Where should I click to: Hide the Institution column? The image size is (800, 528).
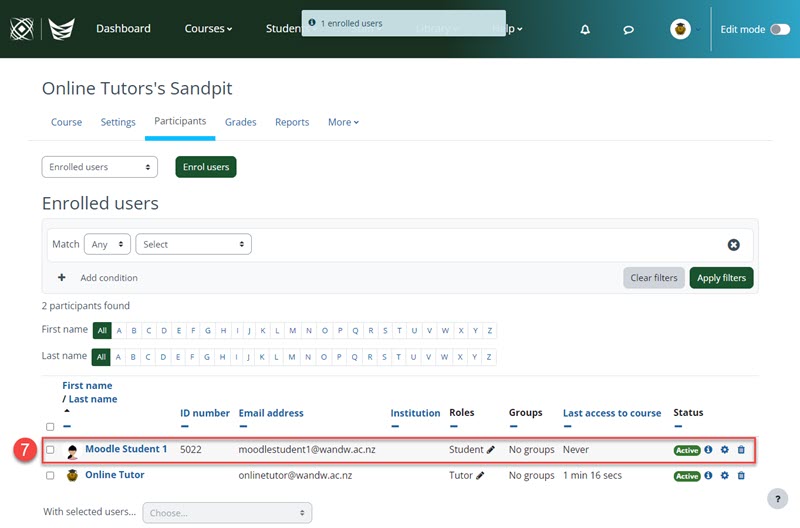pyautogui.click(x=395, y=426)
